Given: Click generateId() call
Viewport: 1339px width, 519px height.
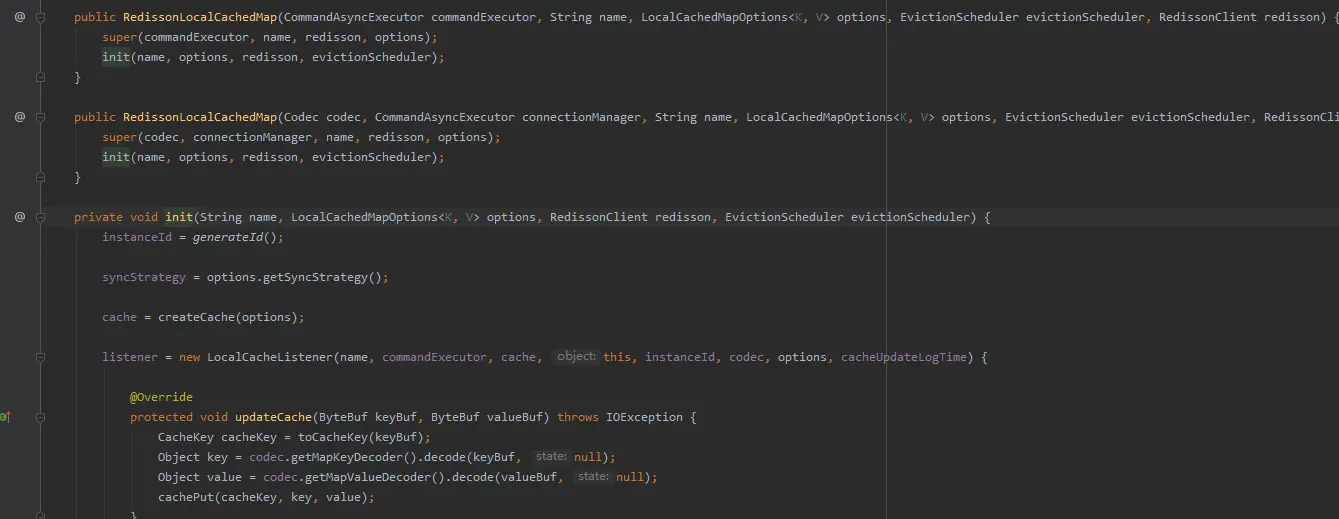Looking at the screenshot, I should [x=235, y=237].
